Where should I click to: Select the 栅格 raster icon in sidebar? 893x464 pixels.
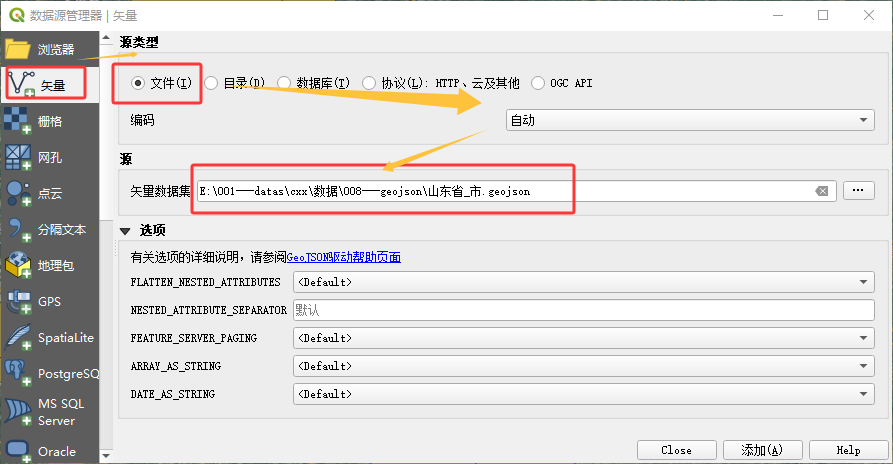17,121
